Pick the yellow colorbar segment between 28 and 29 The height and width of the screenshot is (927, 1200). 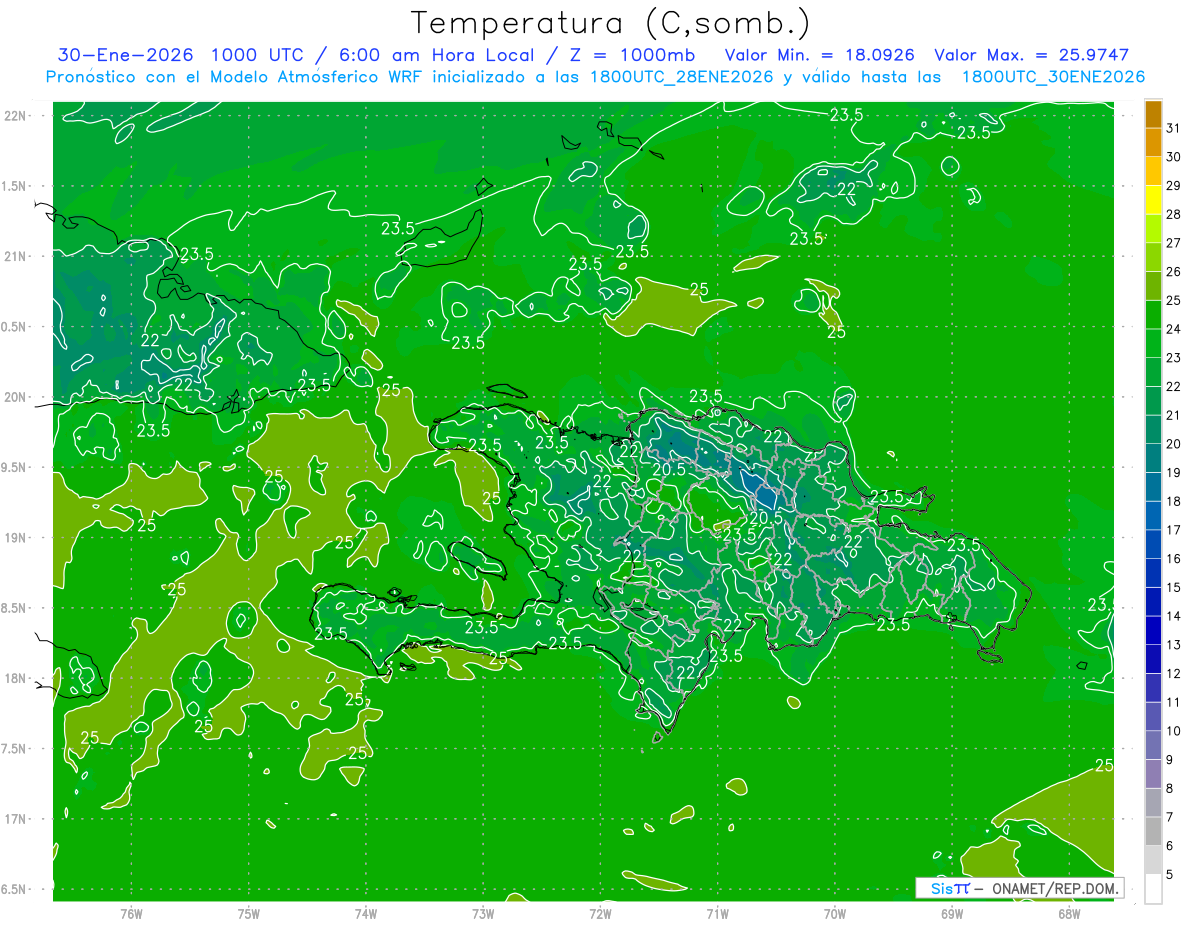pos(1153,200)
